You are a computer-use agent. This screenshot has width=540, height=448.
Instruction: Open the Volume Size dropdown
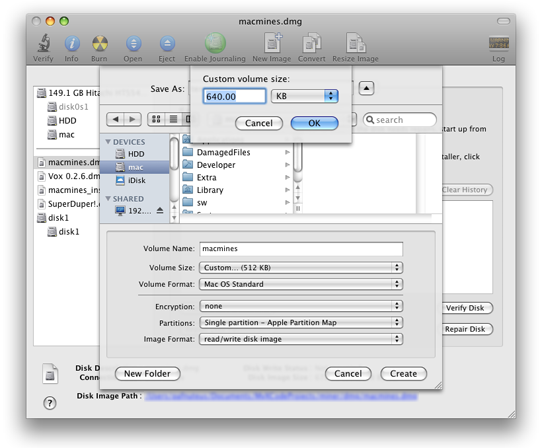pyautogui.click(x=301, y=268)
